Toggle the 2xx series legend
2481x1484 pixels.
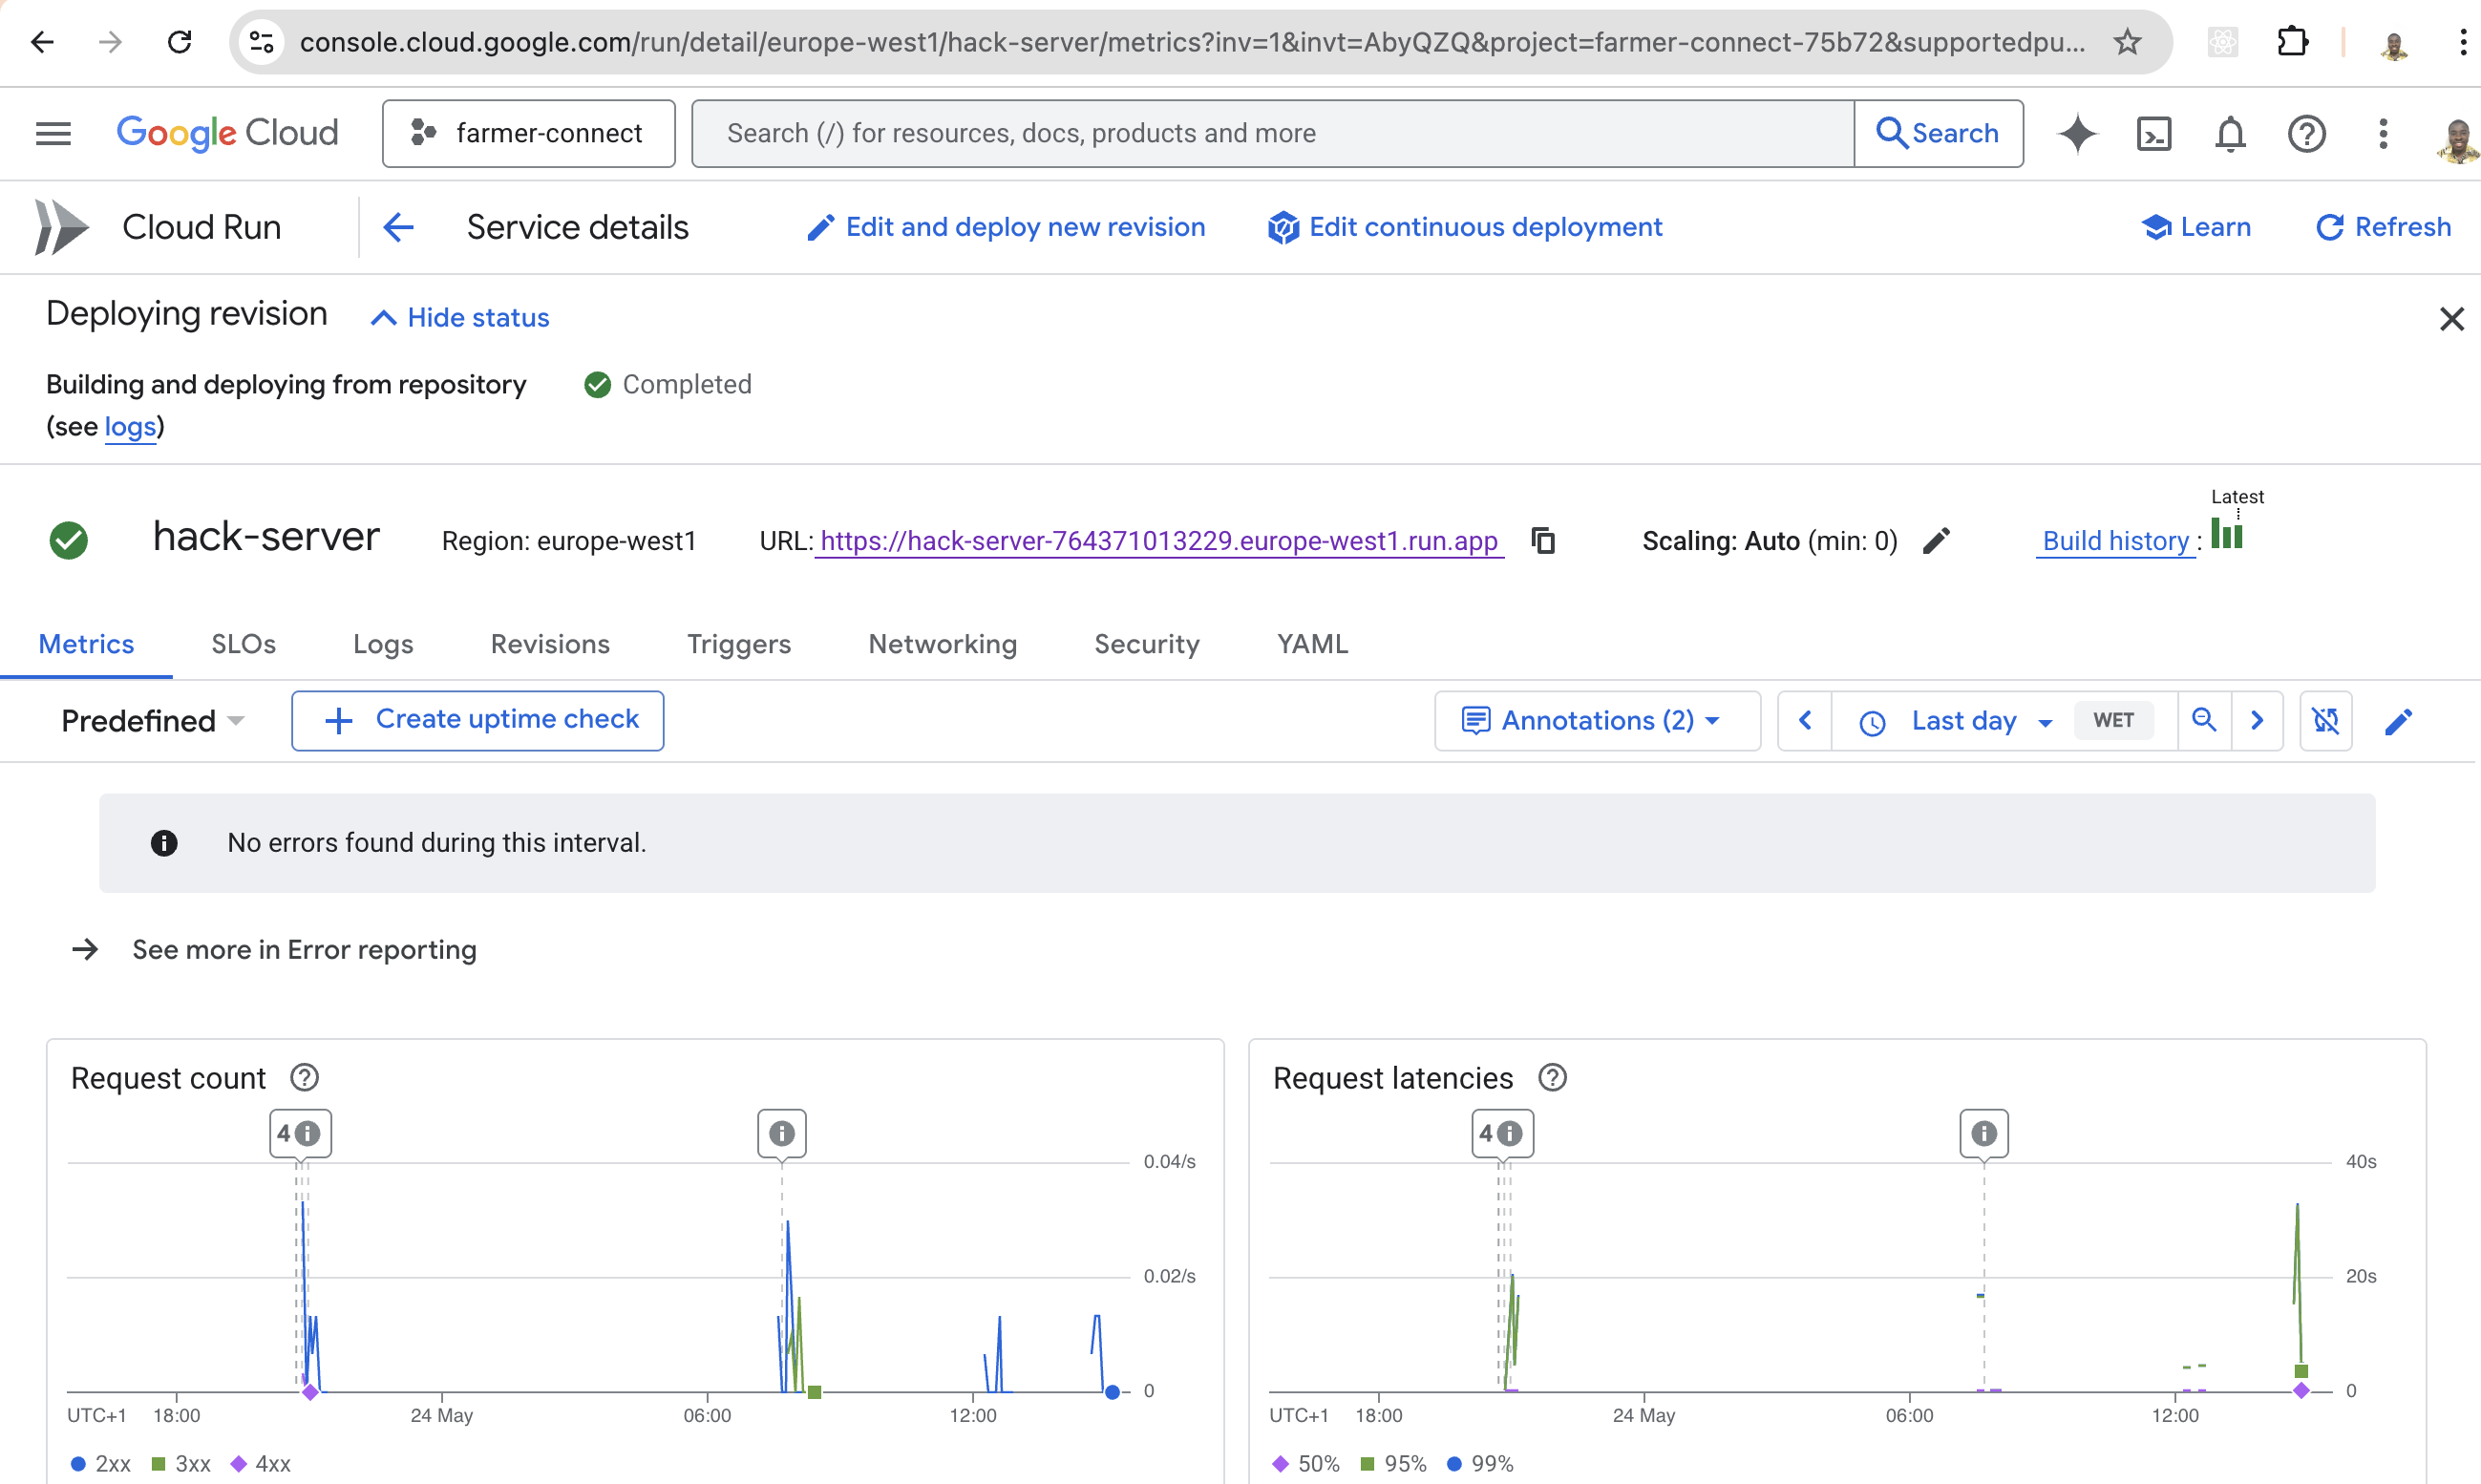pos(101,1463)
